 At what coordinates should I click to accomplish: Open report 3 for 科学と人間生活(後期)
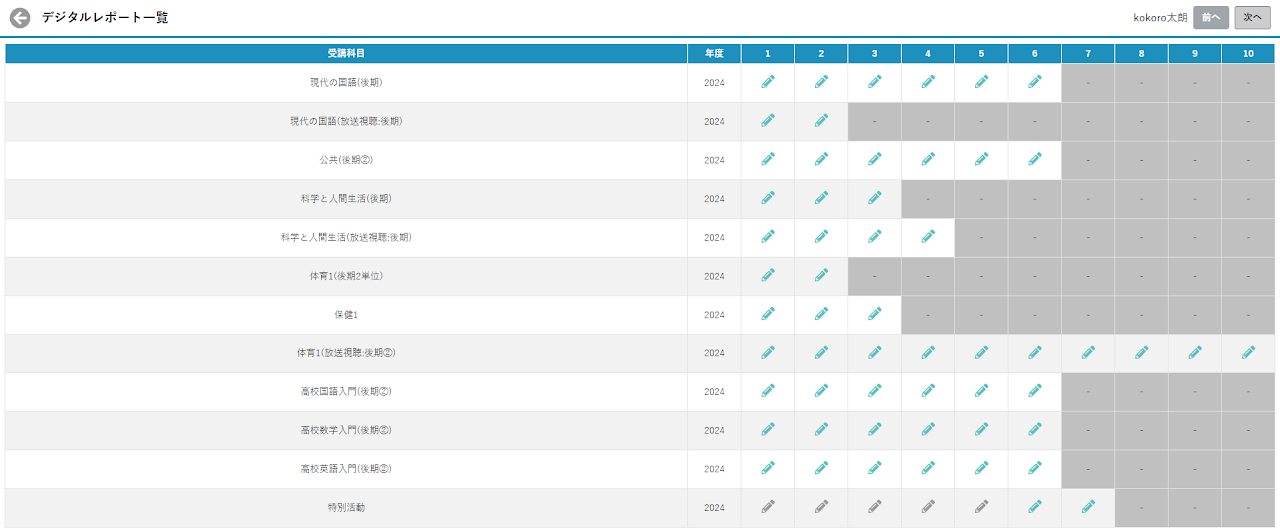click(x=874, y=198)
